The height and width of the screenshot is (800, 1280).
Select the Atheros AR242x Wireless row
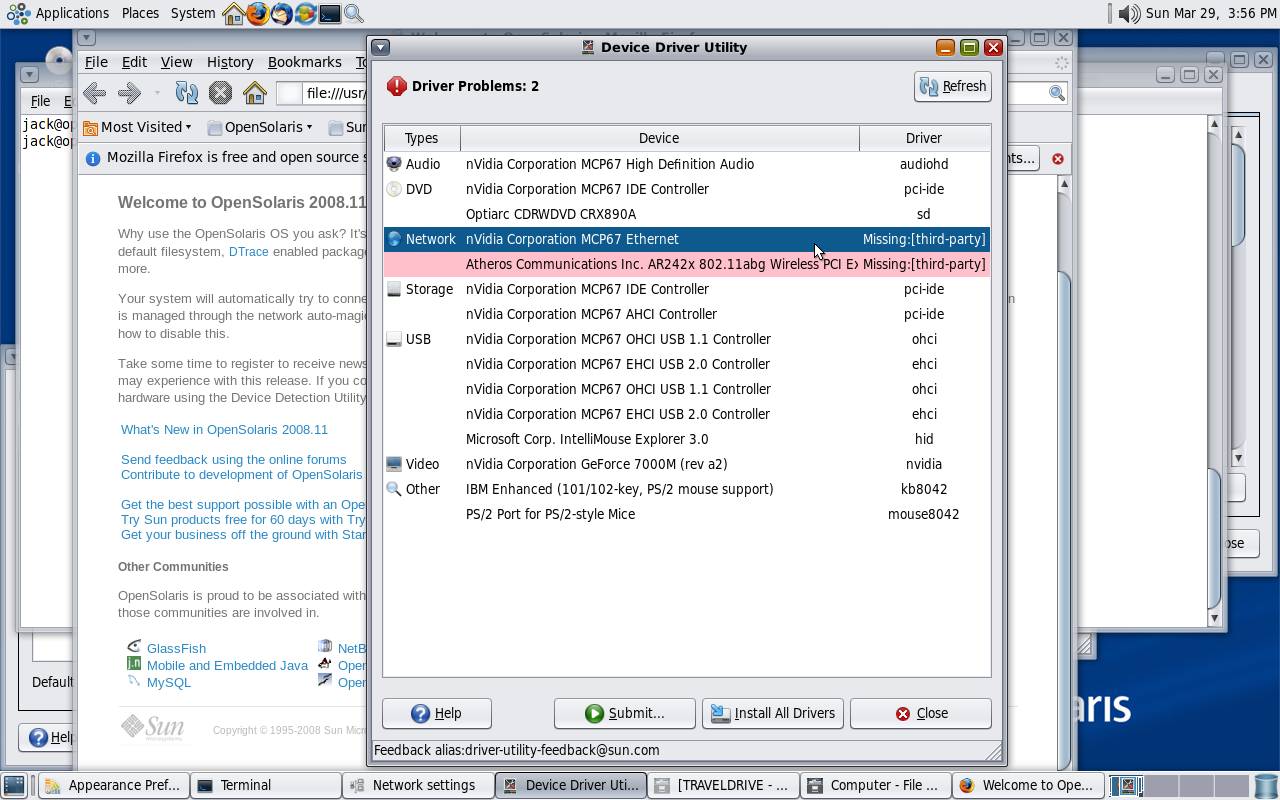687,264
